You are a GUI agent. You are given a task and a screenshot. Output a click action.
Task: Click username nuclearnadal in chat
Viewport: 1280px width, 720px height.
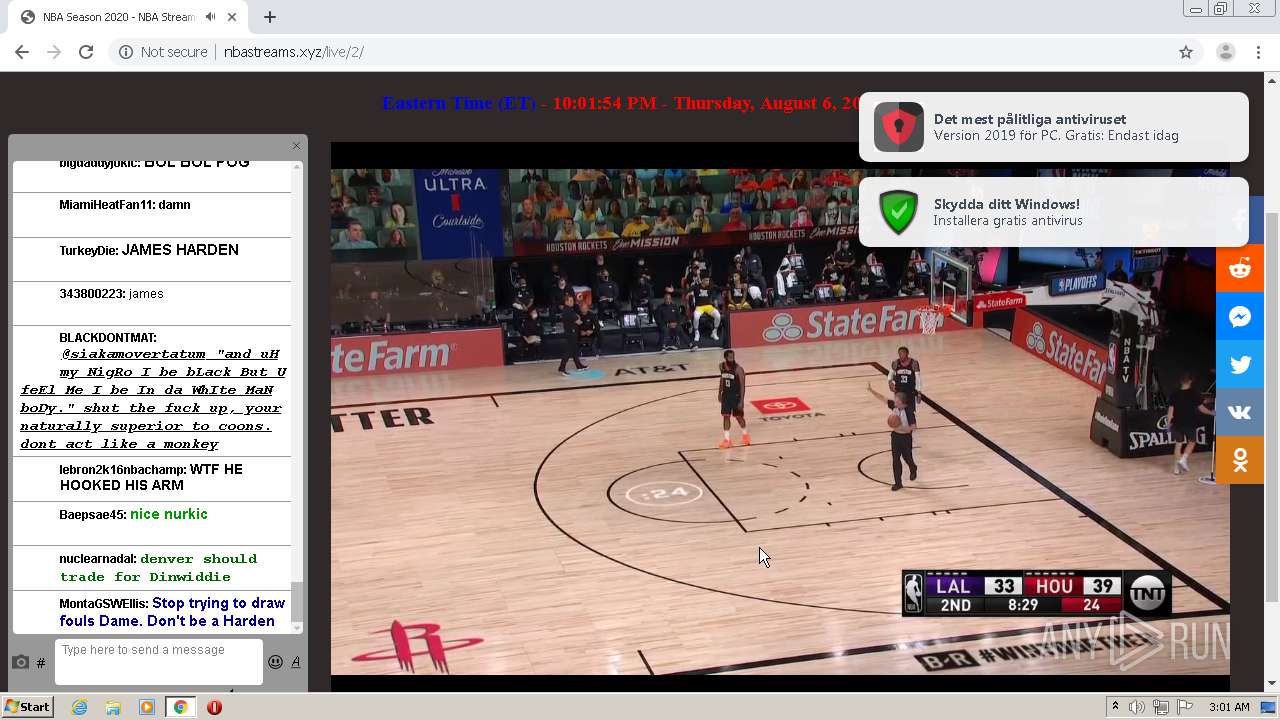click(97, 559)
